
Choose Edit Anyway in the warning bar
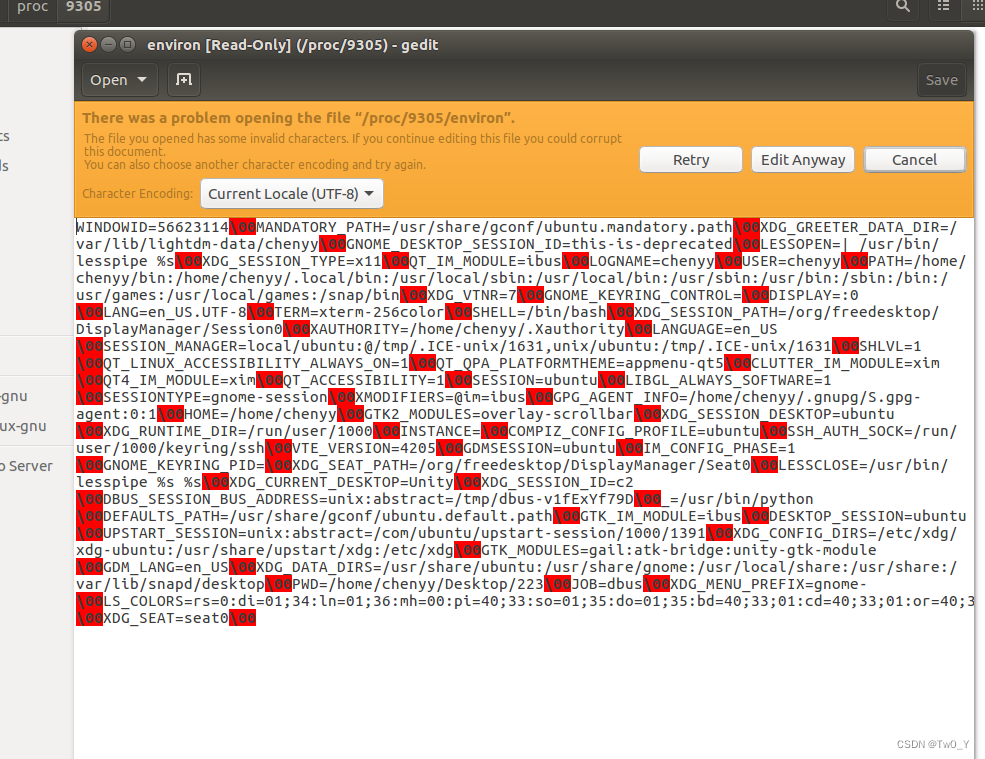(803, 160)
